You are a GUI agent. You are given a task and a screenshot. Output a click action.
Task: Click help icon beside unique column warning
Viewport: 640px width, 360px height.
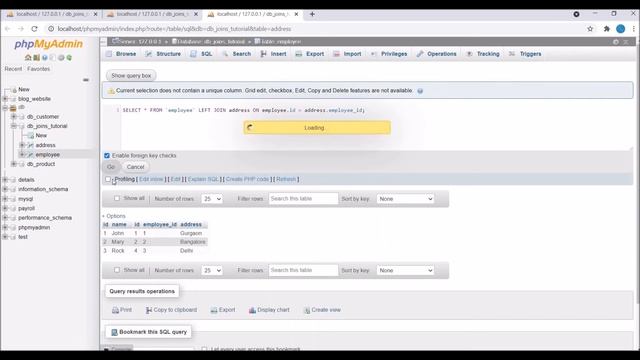click(420, 91)
